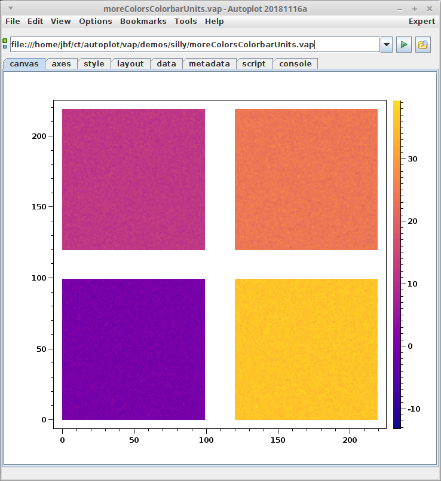The height and width of the screenshot is (481, 441).
Task: Switch to the layout tab
Action: pyautogui.click(x=130, y=64)
